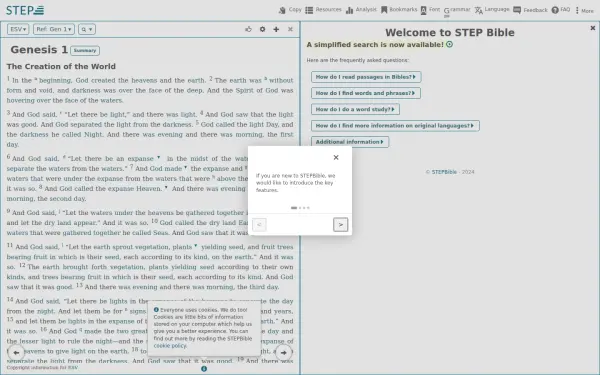Screen dimensions: 600x375
Task: Open the Analysis menu
Action: [361, 10]
